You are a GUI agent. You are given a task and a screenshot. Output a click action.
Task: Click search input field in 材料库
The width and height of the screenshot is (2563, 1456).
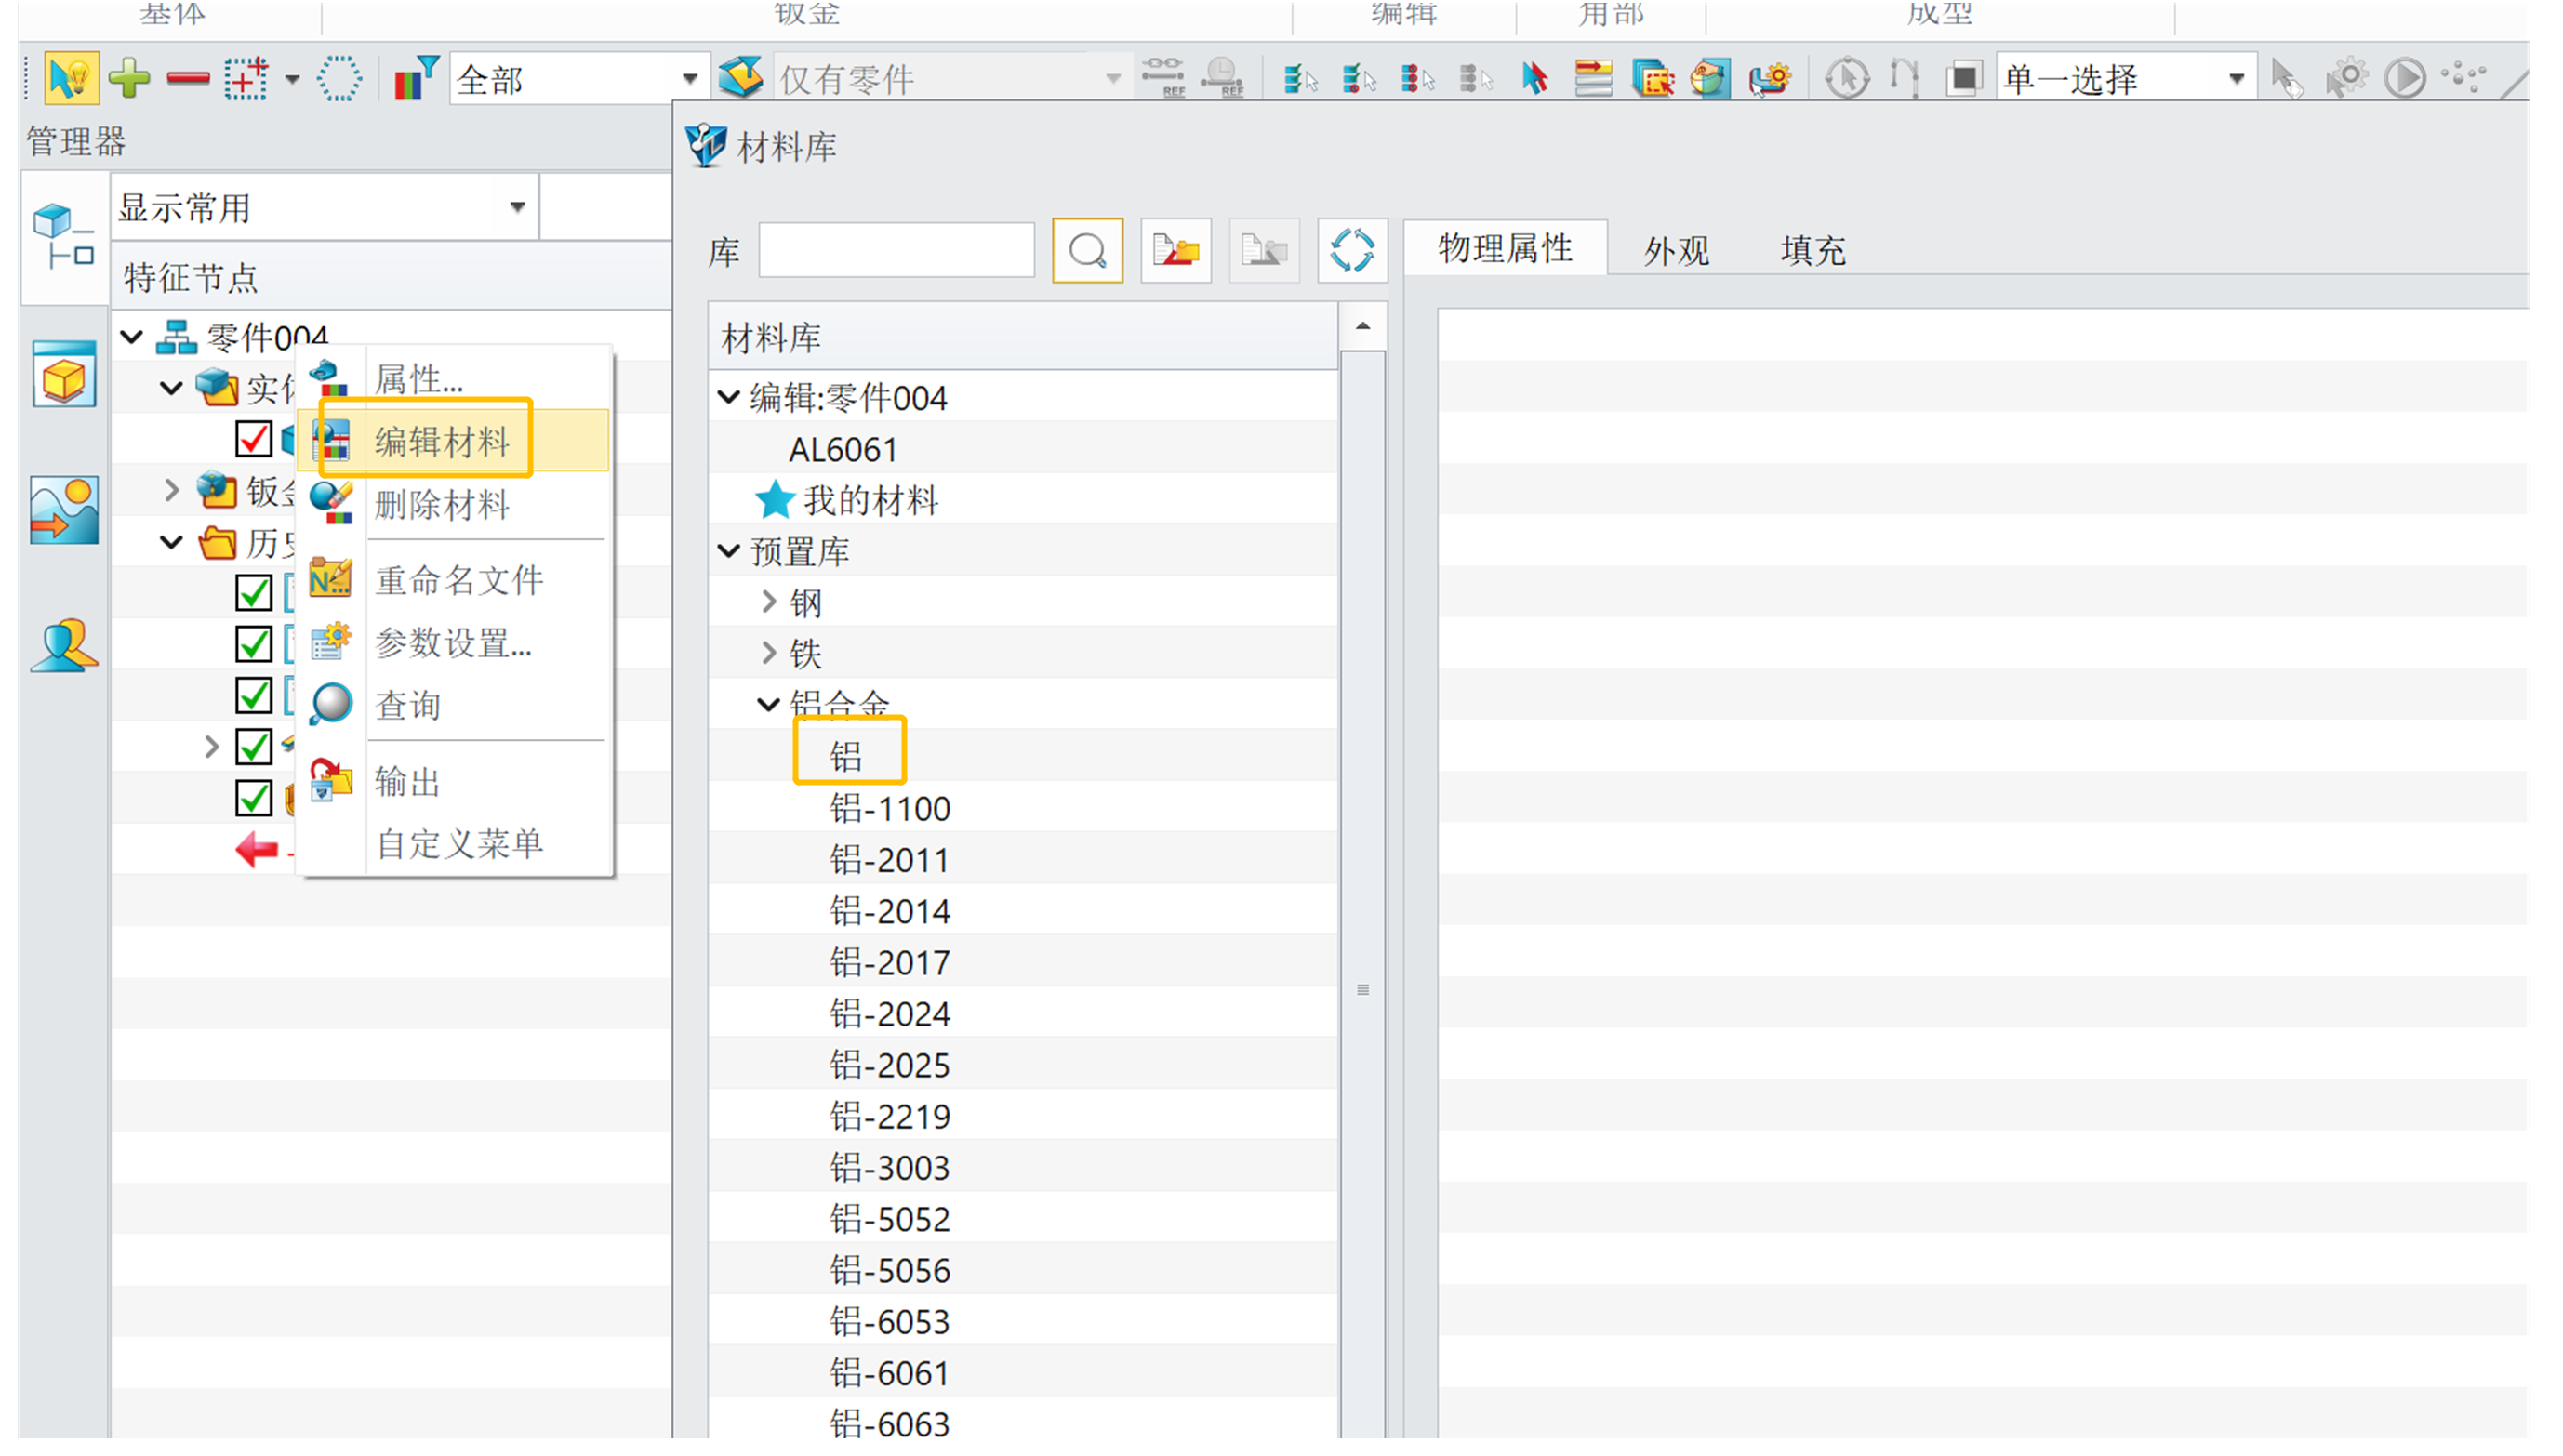tap(896, 248)
